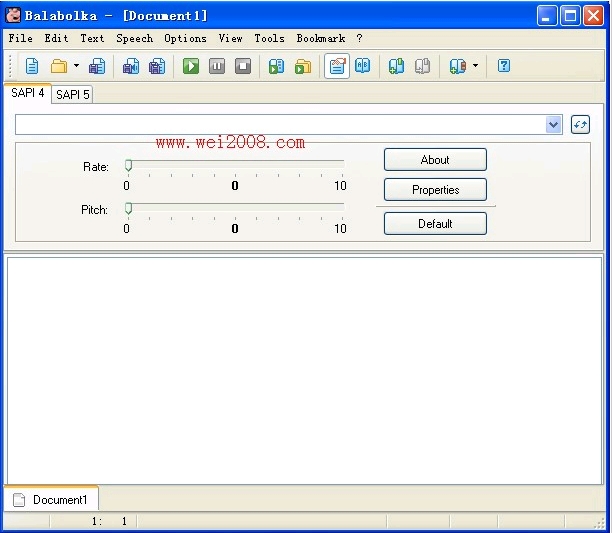Viewport: 612px width, 533px height.
Task: Click inside the empty text editing area
Action: point(304,371)
